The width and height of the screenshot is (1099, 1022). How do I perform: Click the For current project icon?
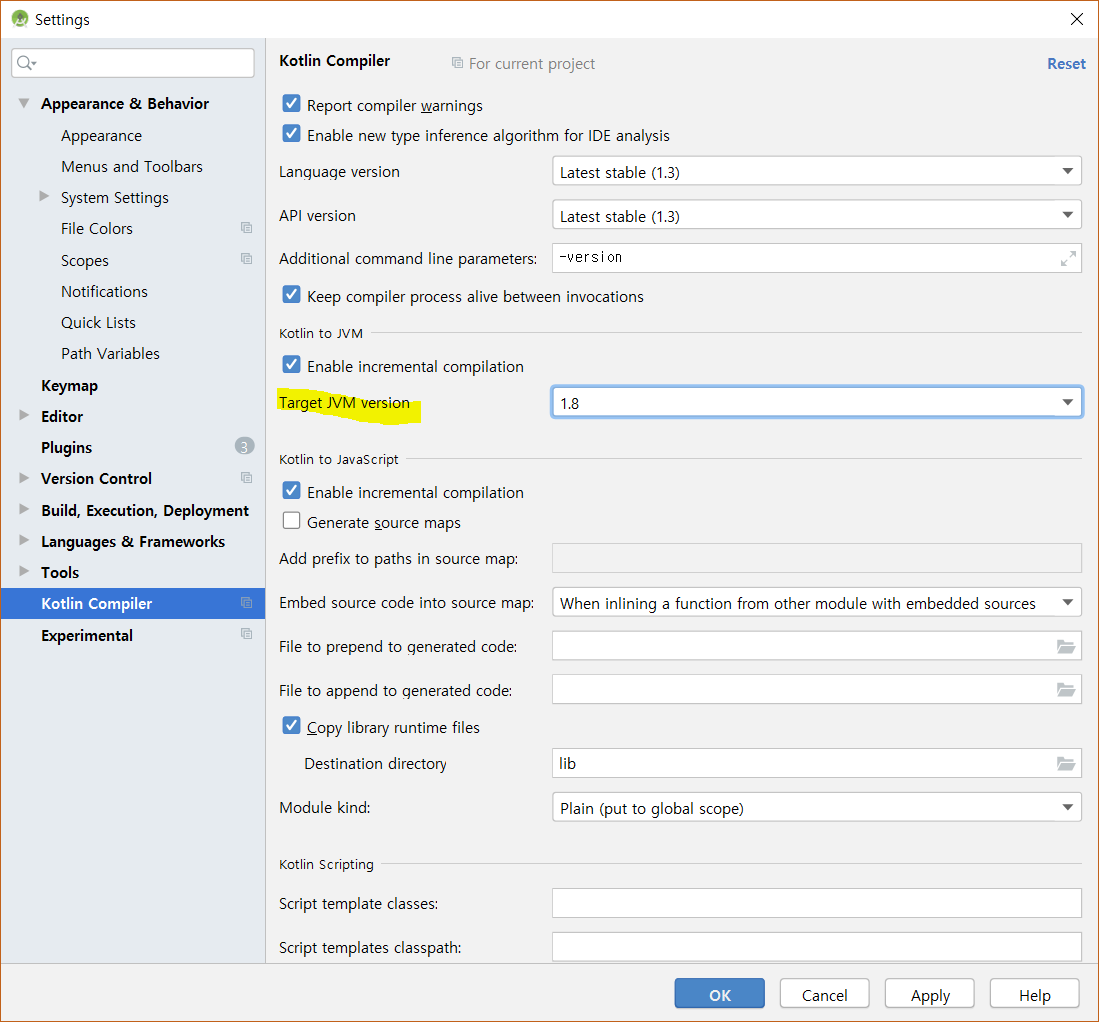tap(457, 63)
